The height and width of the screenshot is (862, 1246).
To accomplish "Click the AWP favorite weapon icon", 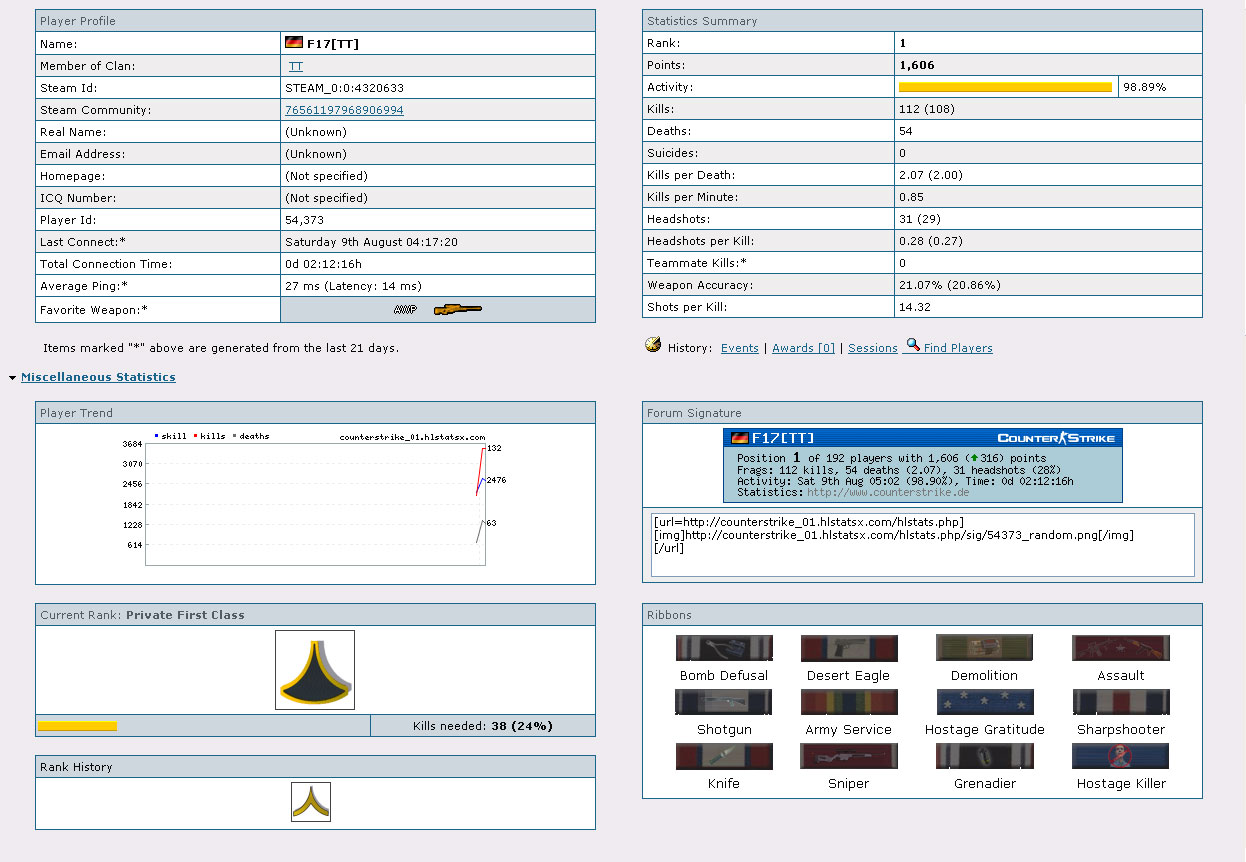I will point(438,310).
